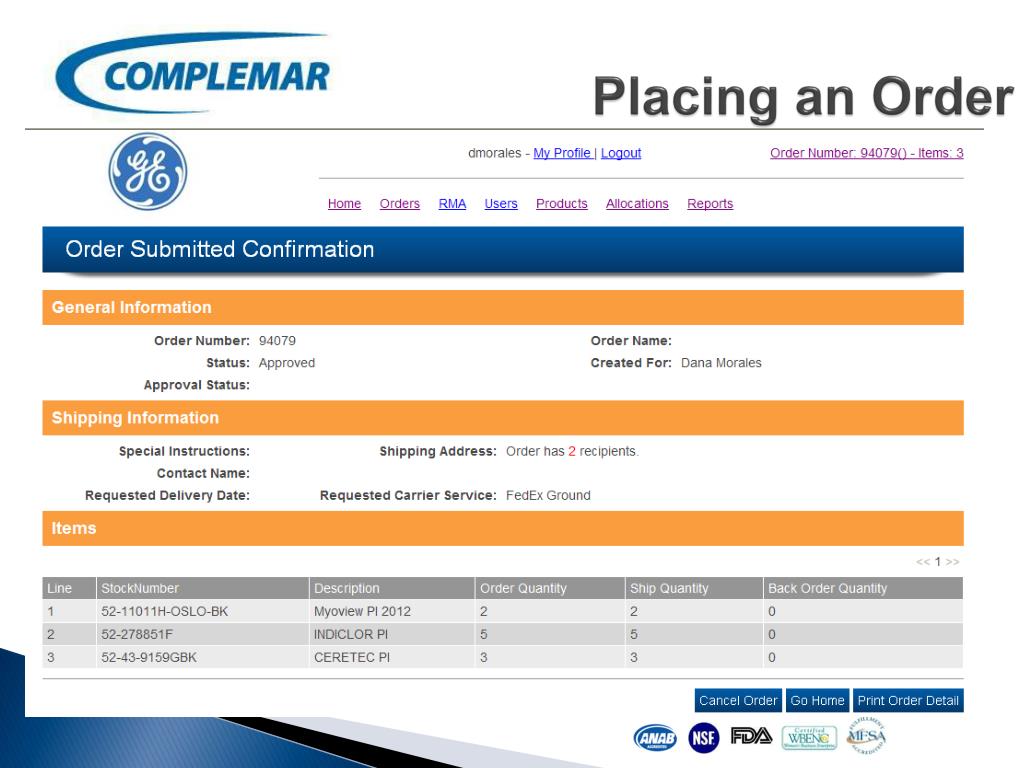Click the Order Submitted Confirmation banner title
The height and width of the screenshot is (768, 1024).
(219, 249)
